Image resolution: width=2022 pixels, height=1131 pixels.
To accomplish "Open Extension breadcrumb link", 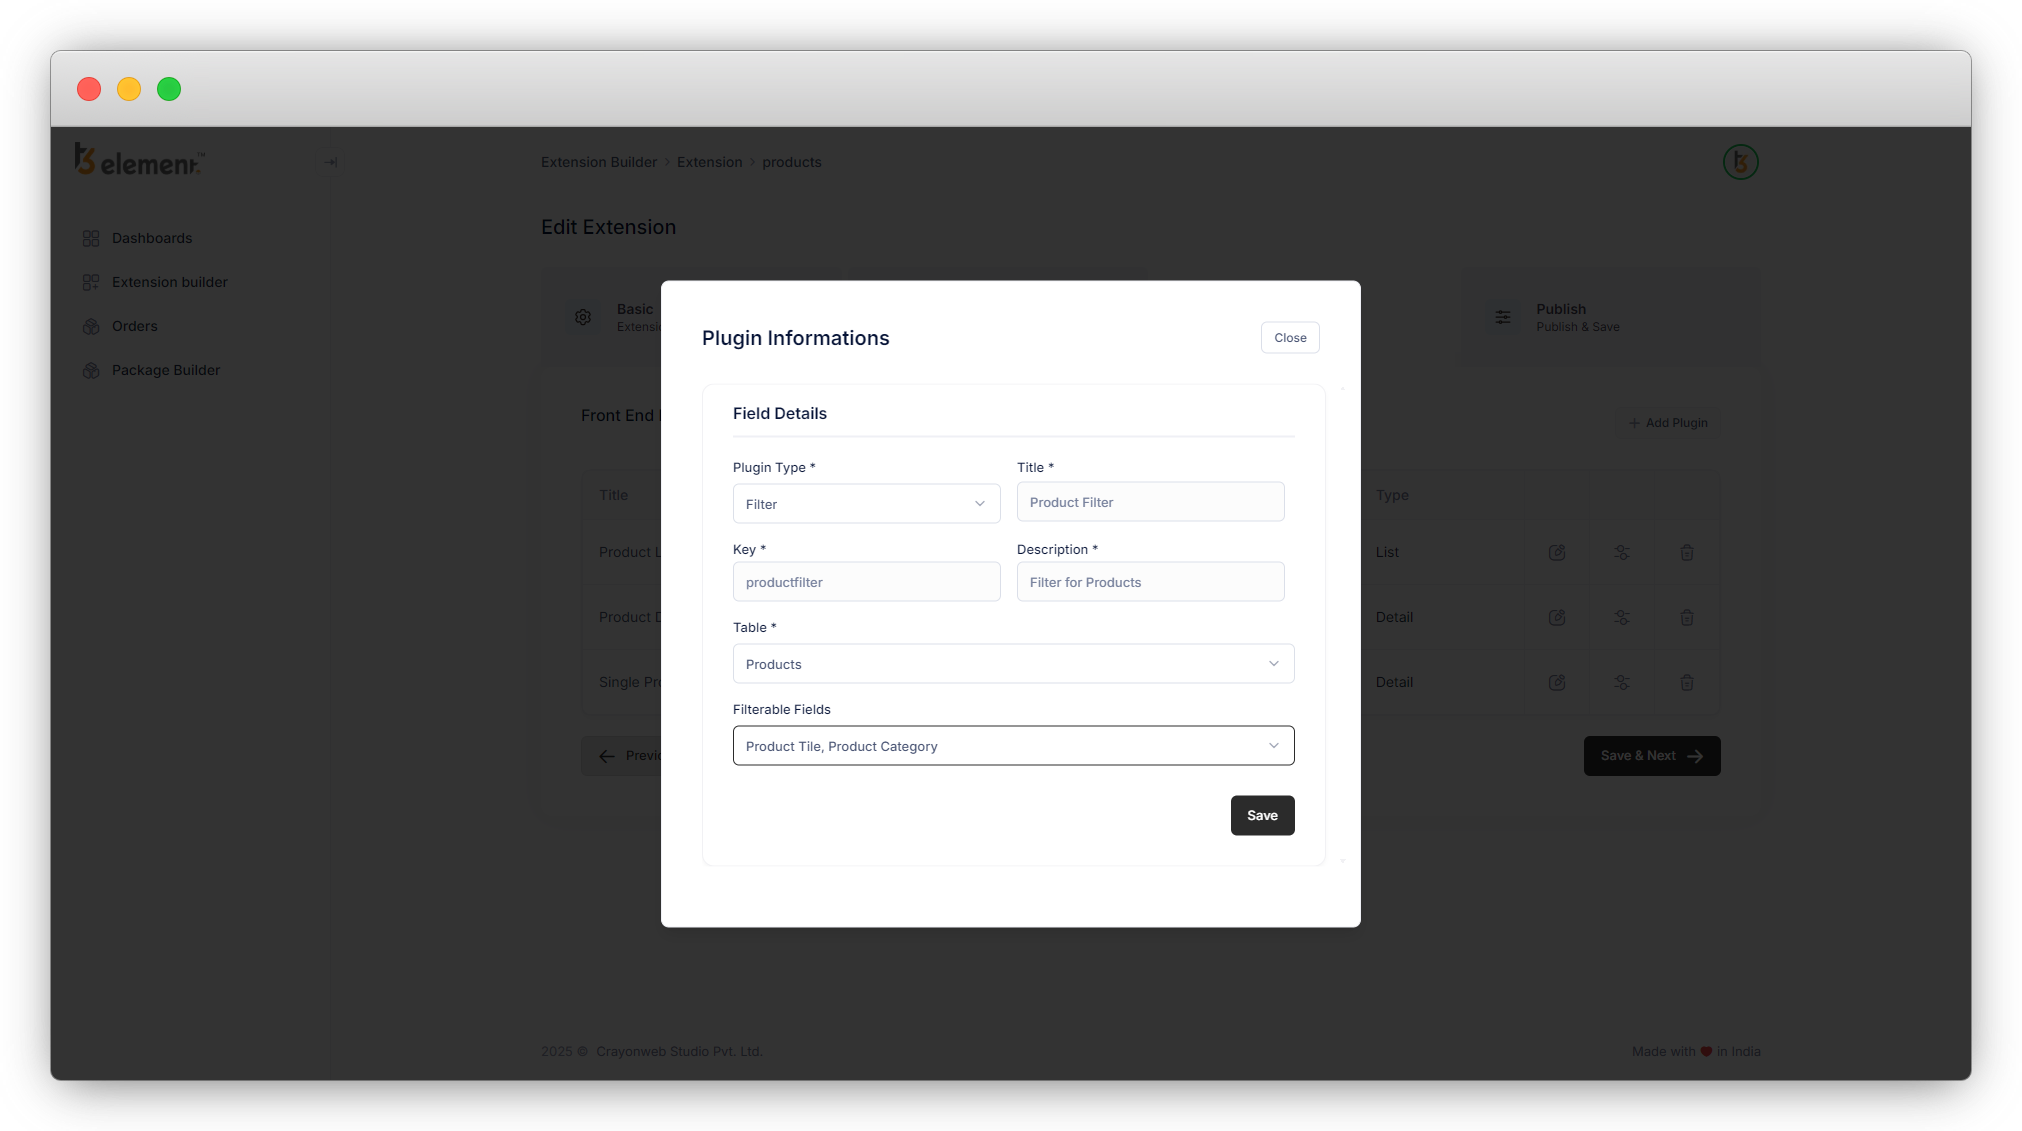I will coord(709,162).
